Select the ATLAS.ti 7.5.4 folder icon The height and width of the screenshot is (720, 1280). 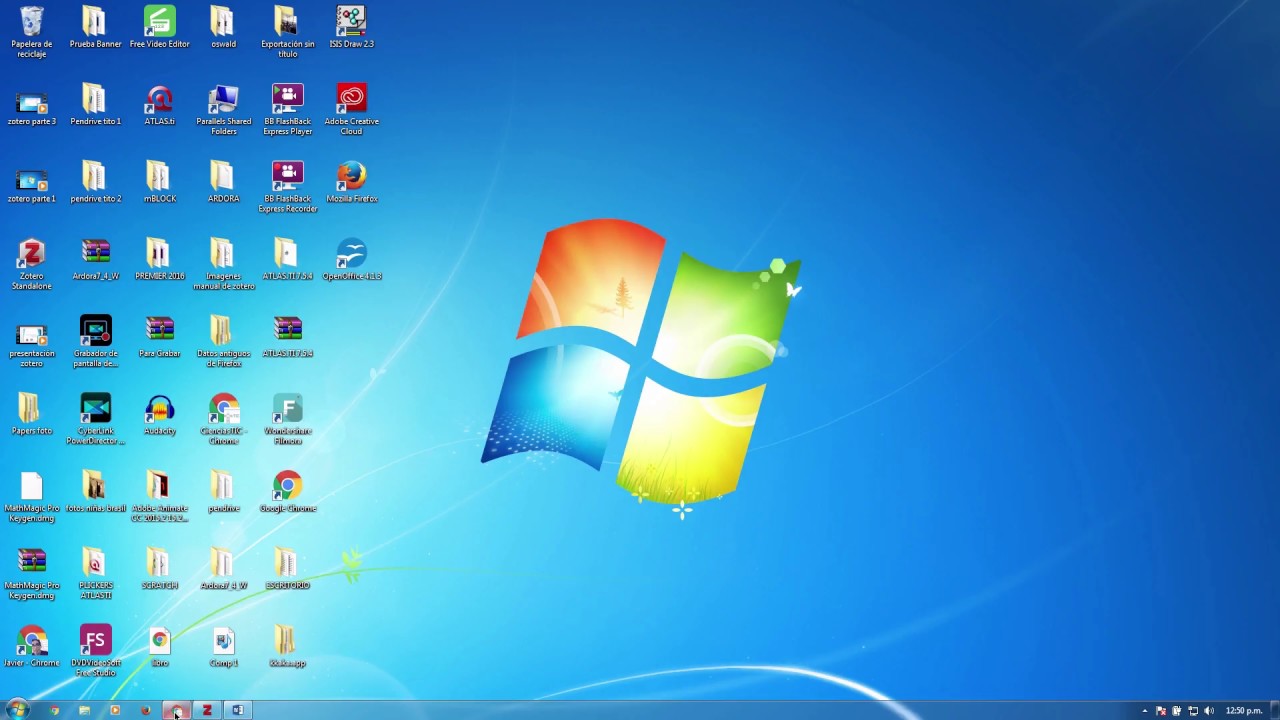click(287, 260)
